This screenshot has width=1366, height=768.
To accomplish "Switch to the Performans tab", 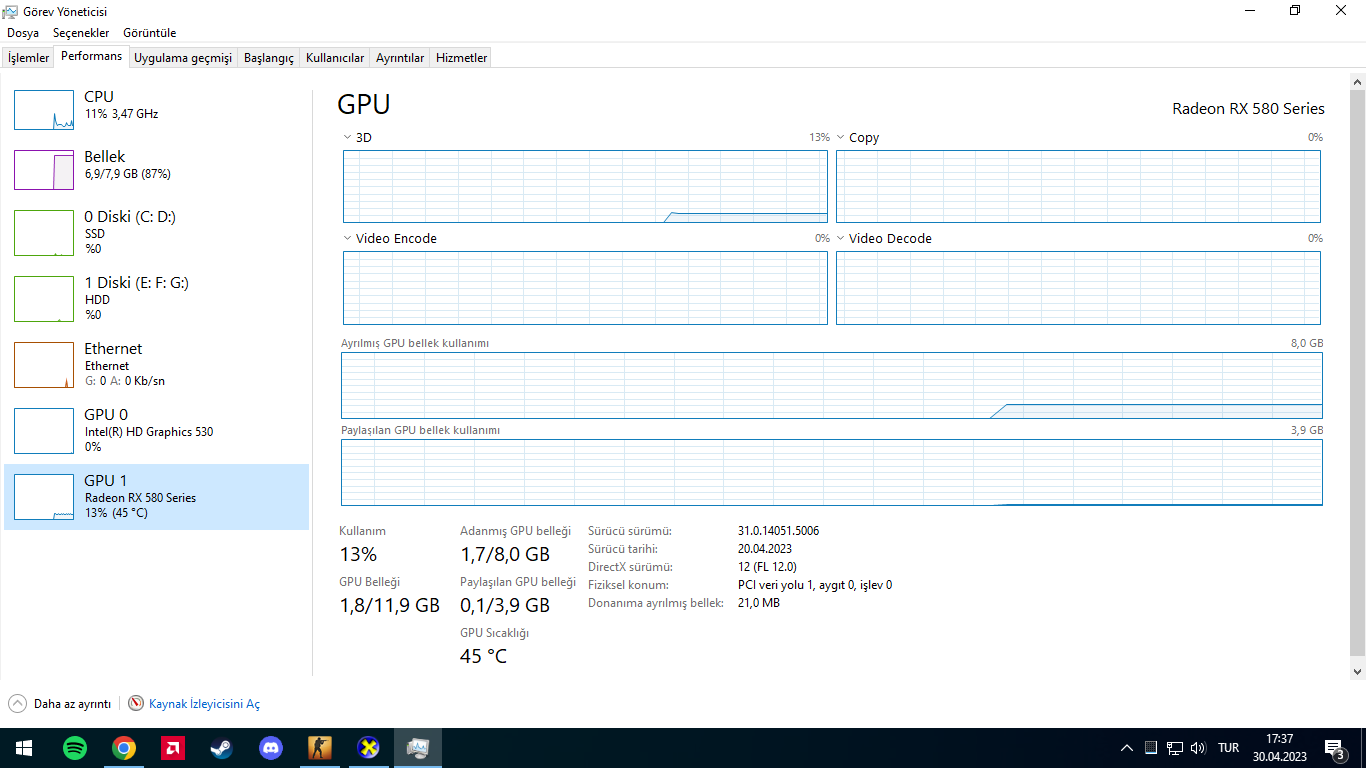I will [91, 57].
